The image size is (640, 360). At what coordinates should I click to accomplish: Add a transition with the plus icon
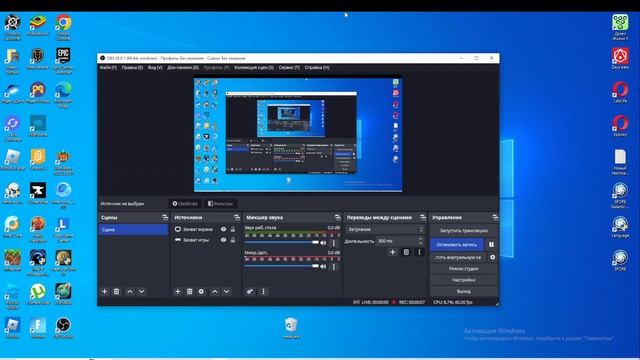393,252
